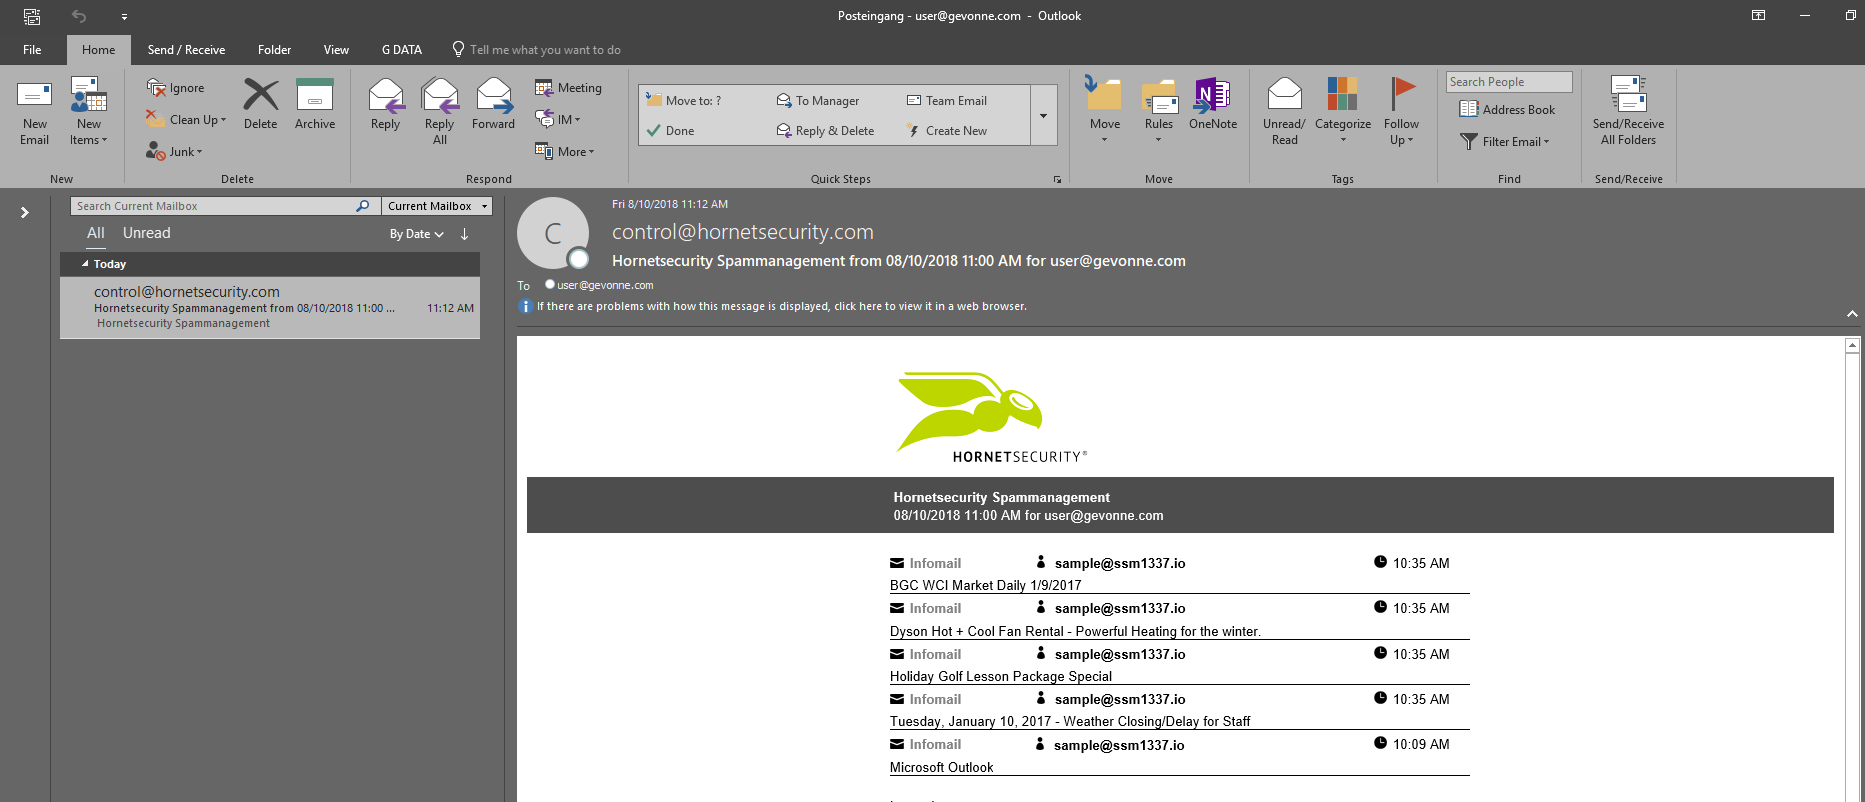Click the Search People input field
The width and height of the screenshot is (1865, 802).
(1508, 82)
